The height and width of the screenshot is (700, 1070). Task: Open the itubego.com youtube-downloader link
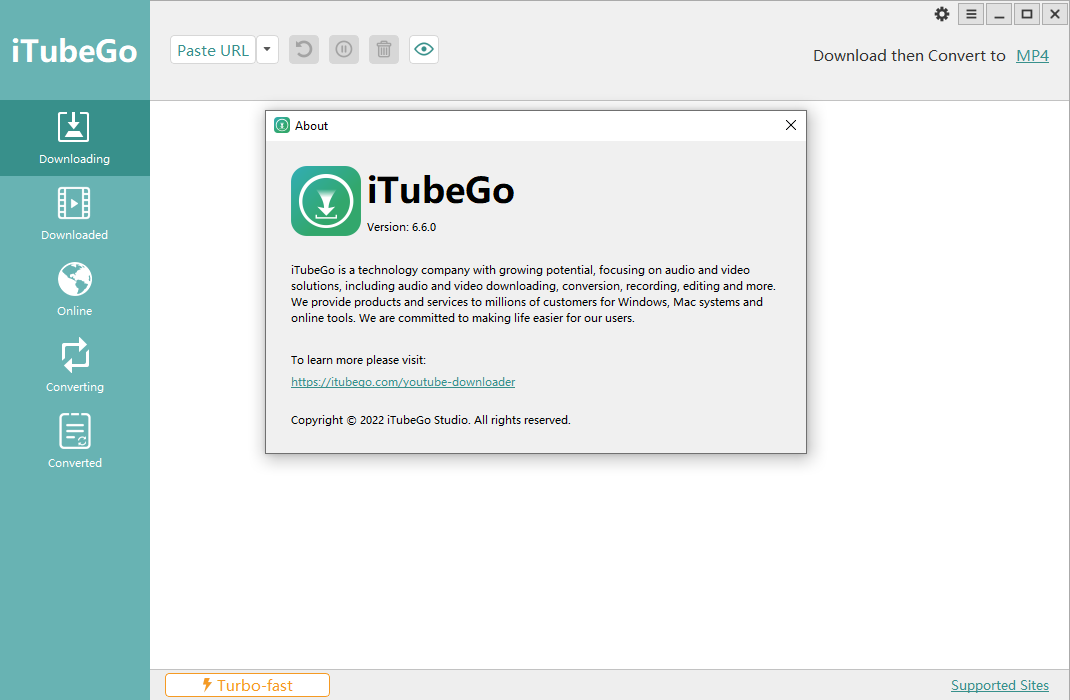point(403,382)
